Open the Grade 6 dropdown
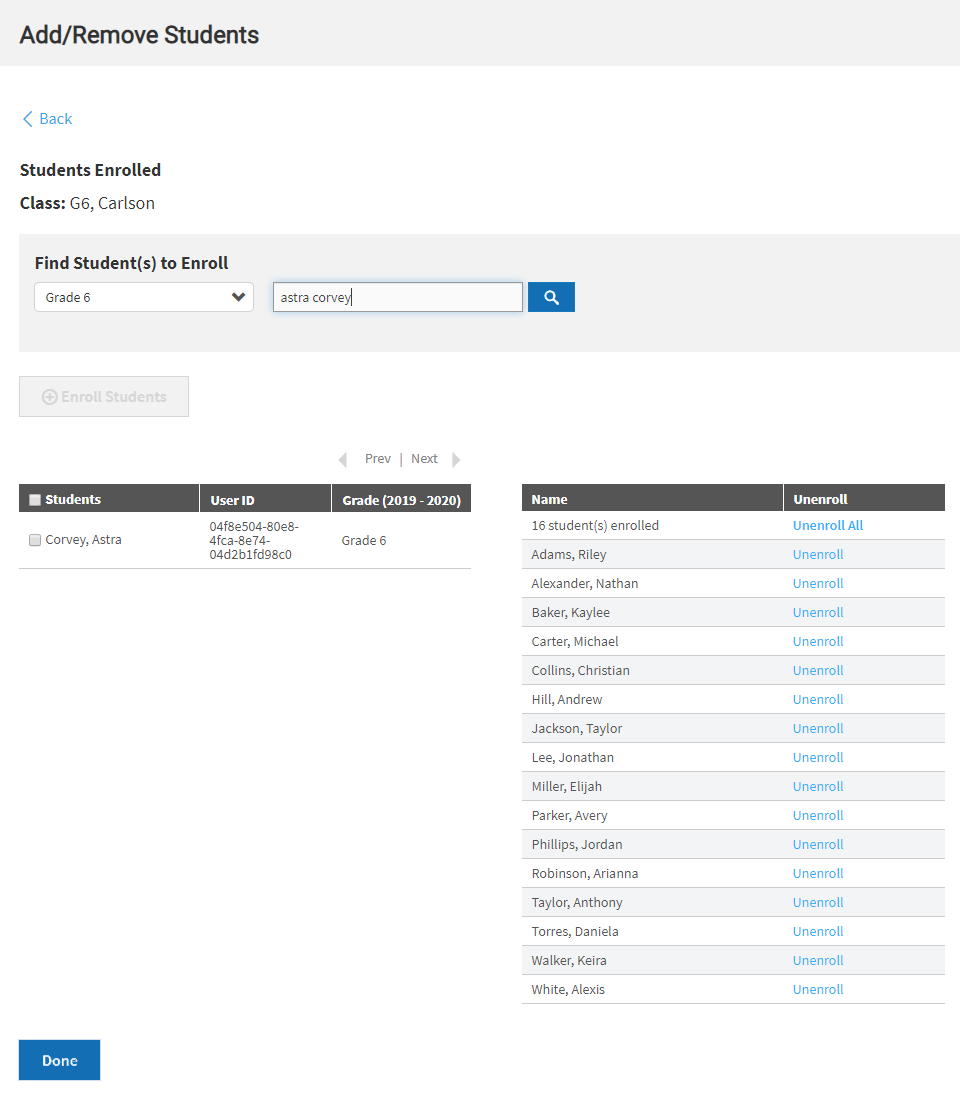This screenshot has height=1102, width=960. point(143,296)
